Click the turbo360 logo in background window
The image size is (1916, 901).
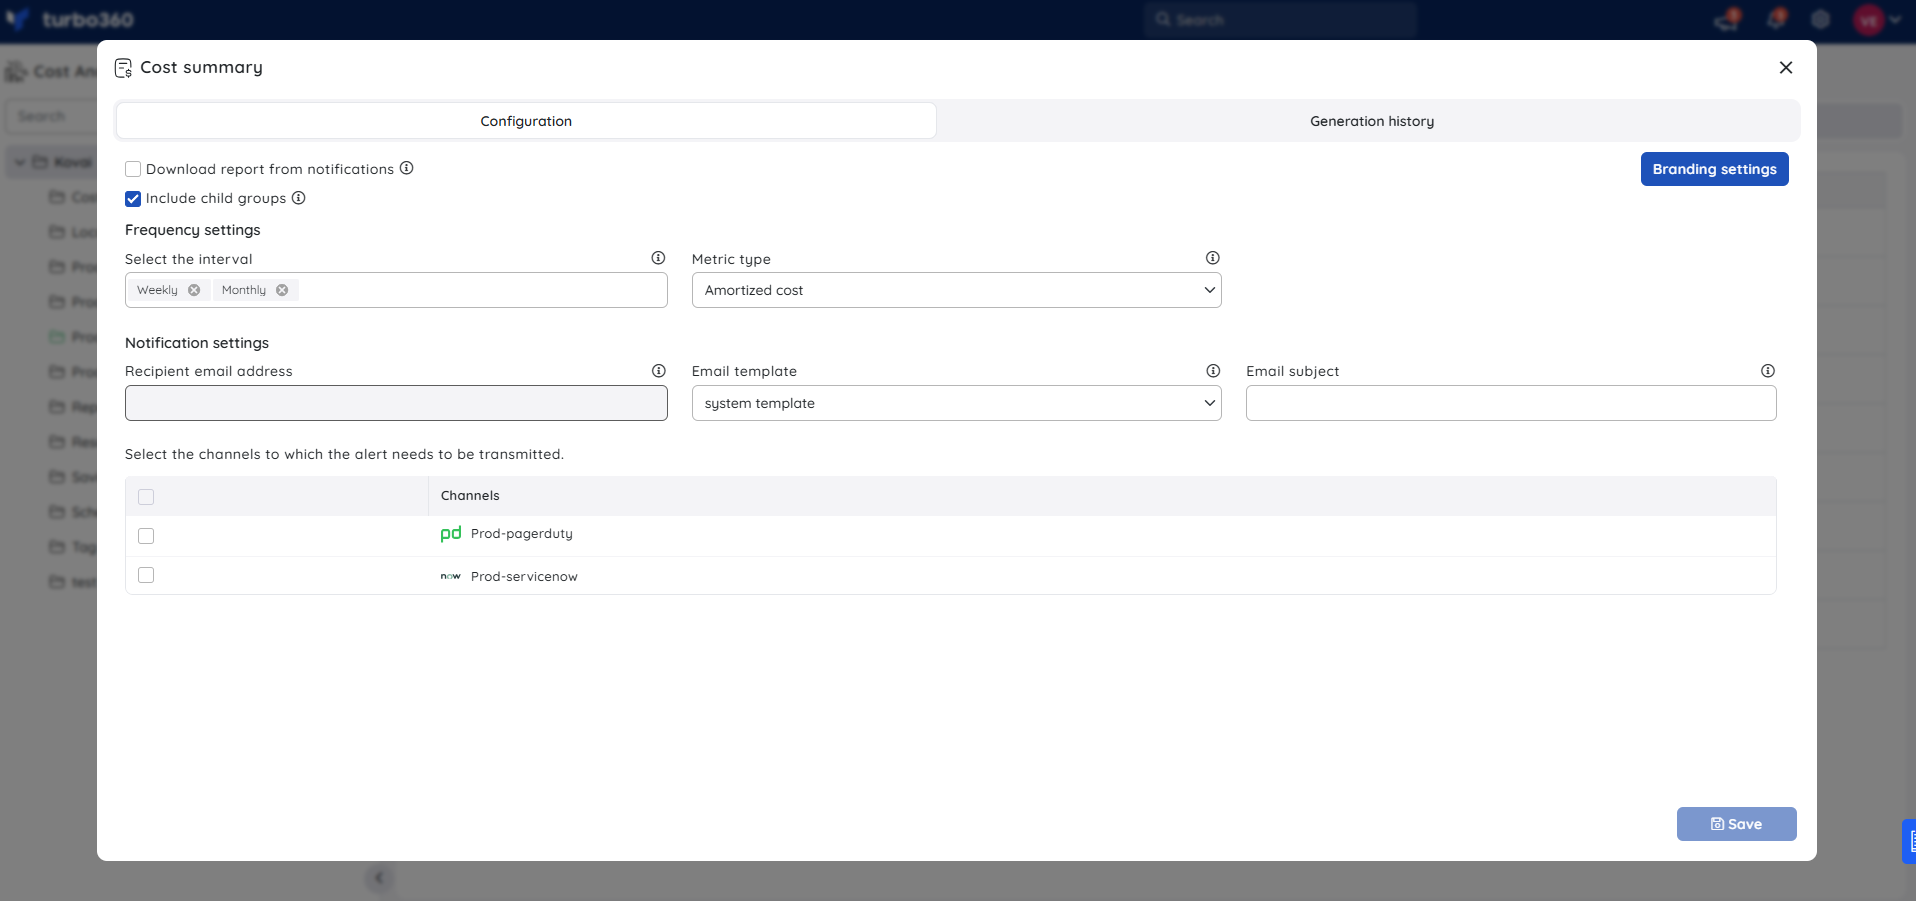point(70,19)
